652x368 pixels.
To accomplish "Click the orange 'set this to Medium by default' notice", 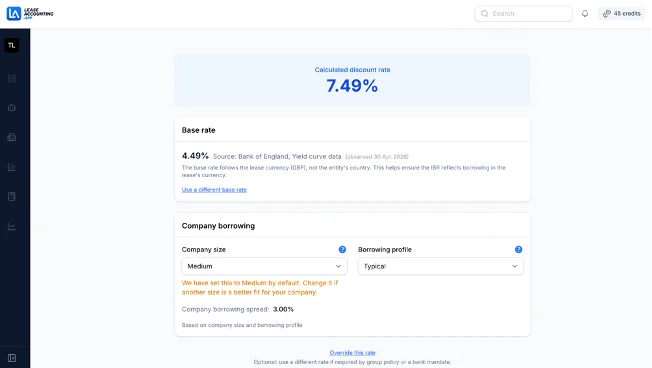I will [260, 287].
